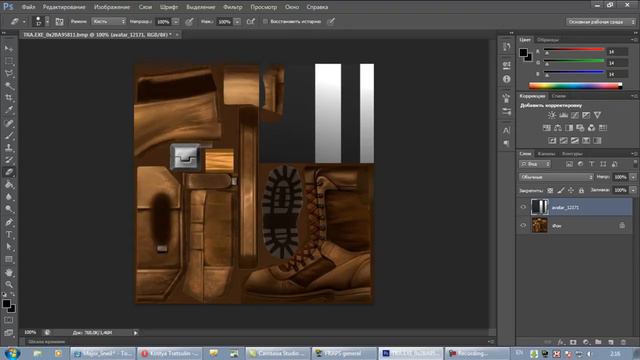
Task: Add a Vibrance adjustment (triangle icon)
Action: pyautogui.click(x=598, y=115)
